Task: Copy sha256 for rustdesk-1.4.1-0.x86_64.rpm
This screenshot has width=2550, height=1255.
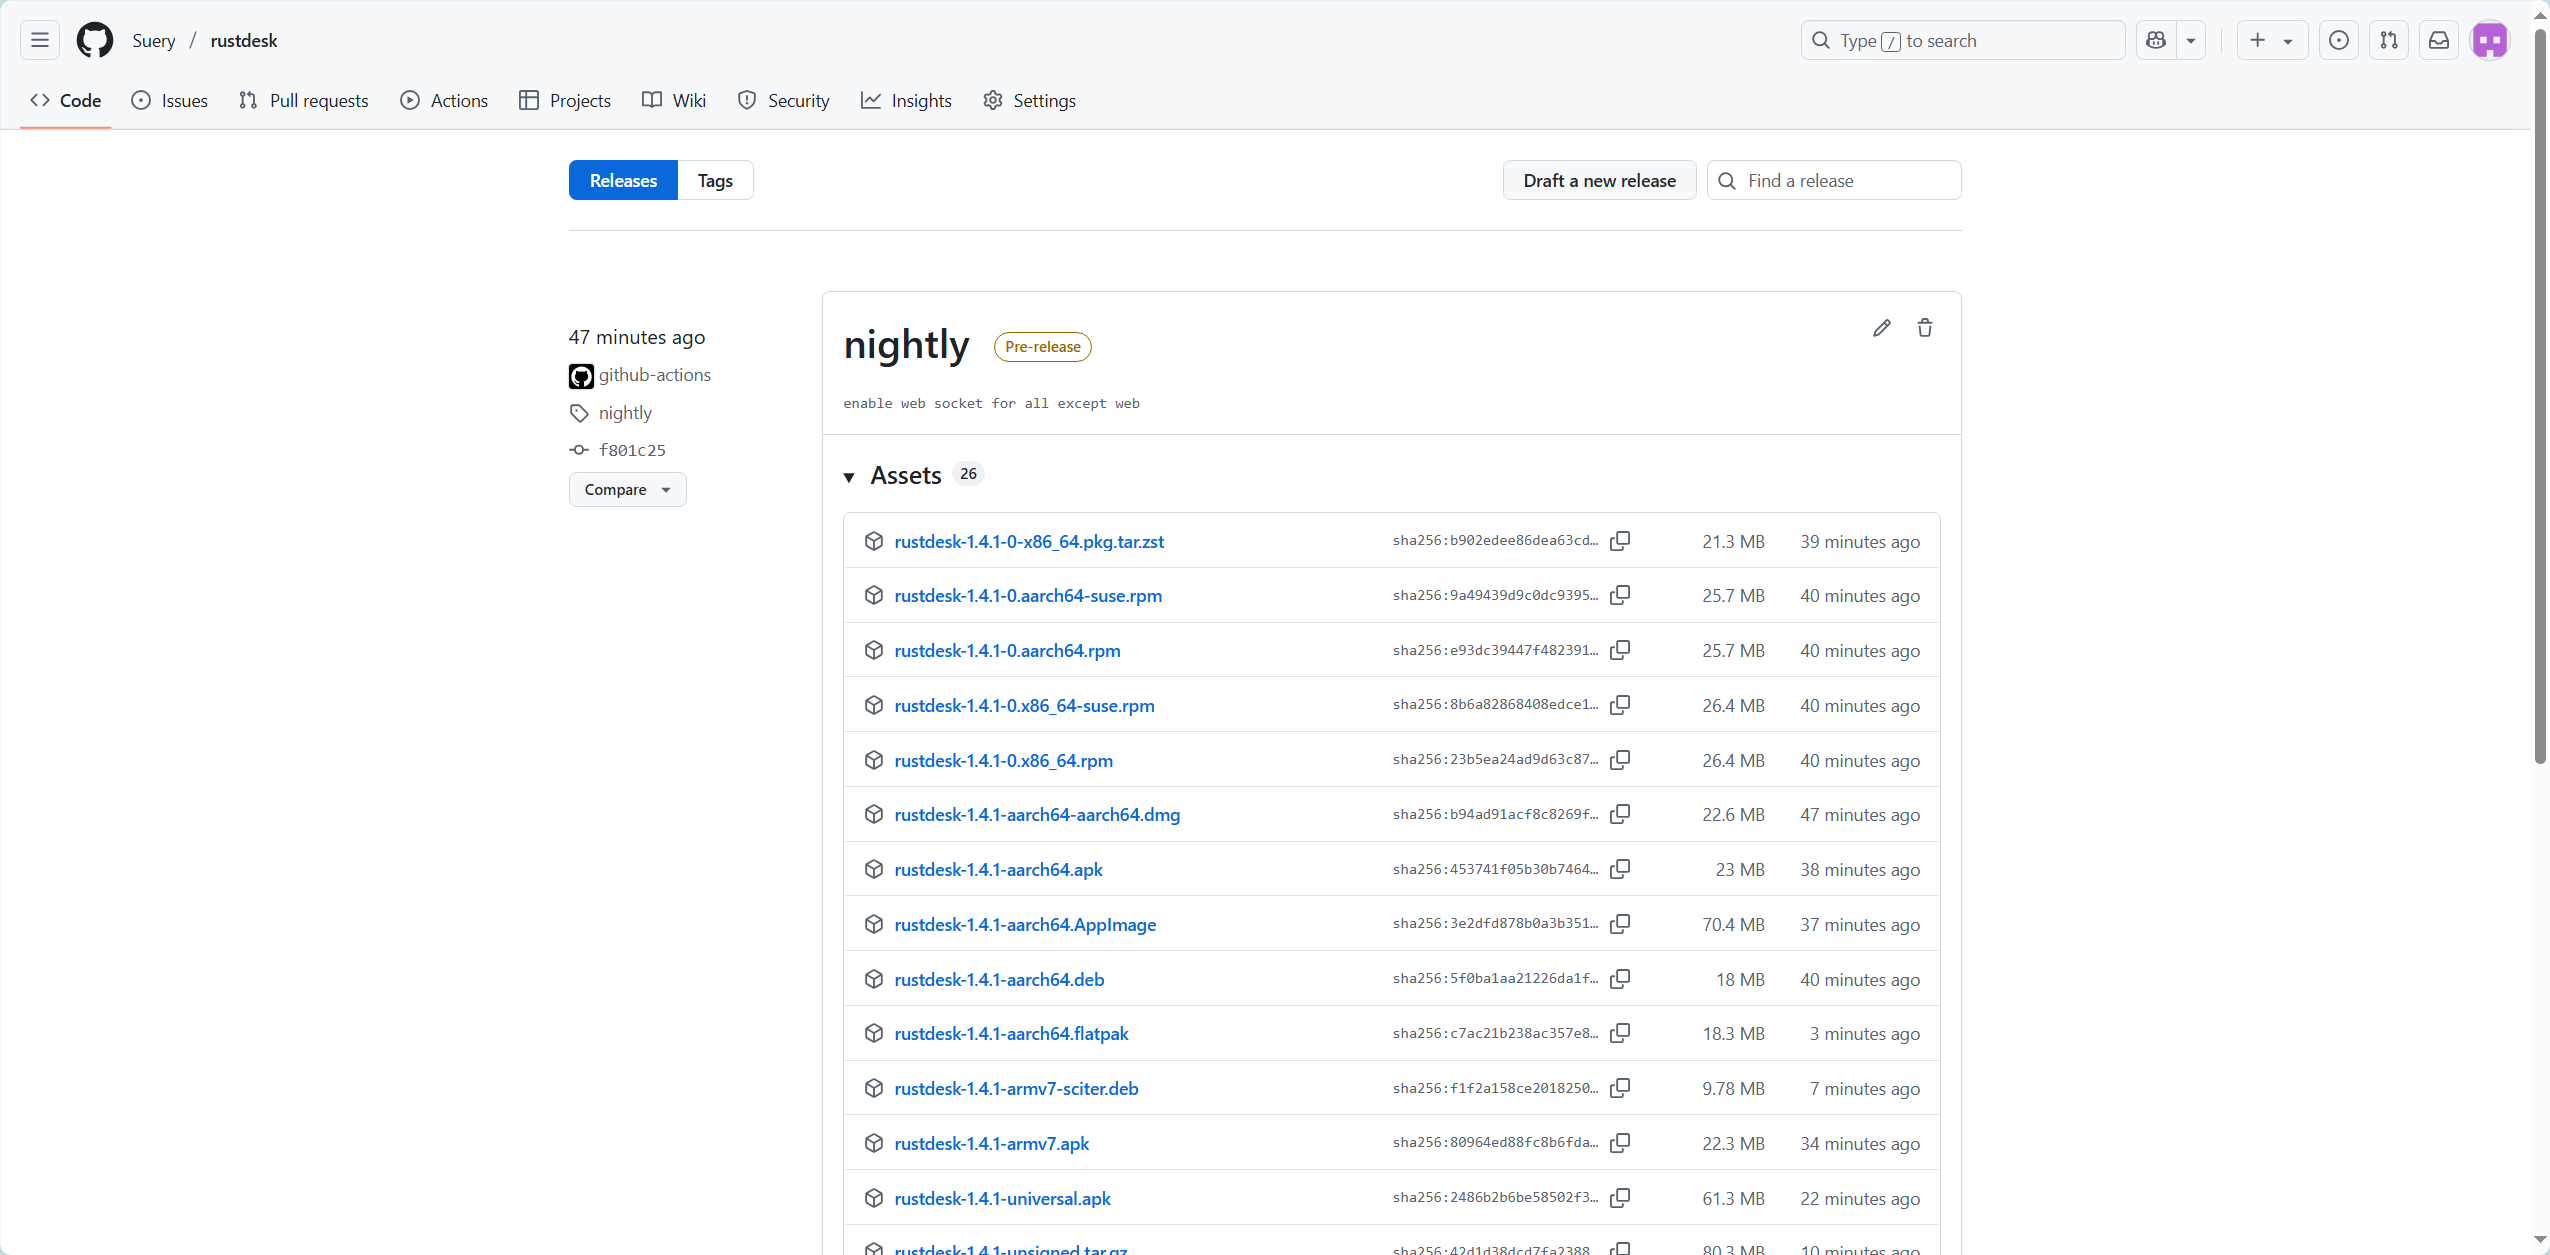Action: click(x=1620, y=760)
